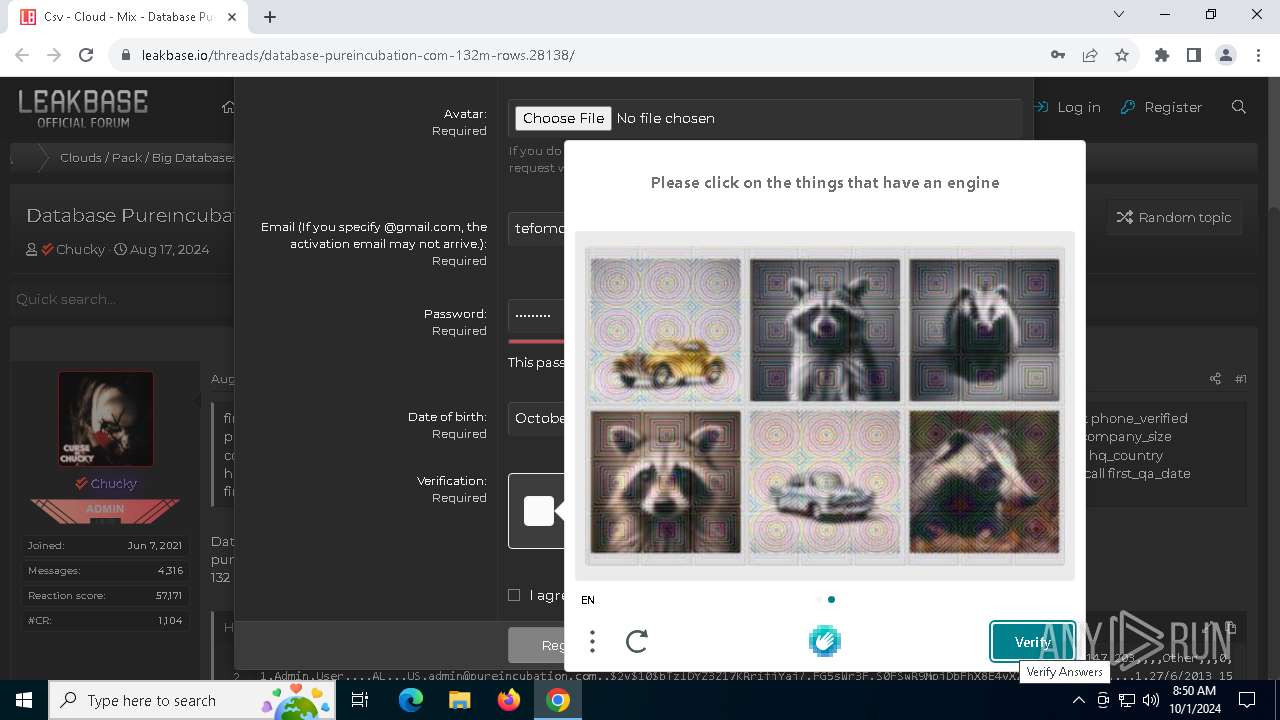Select the silver car captcha image
The height and width of the screenshot is (720, 1280).
pos(824,482)
